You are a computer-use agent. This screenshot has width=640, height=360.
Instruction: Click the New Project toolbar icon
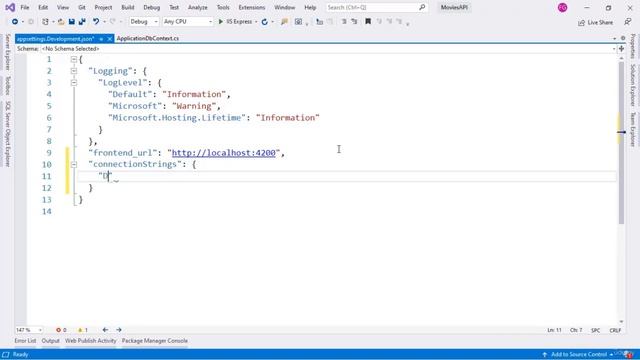click(x=45, y=22)
